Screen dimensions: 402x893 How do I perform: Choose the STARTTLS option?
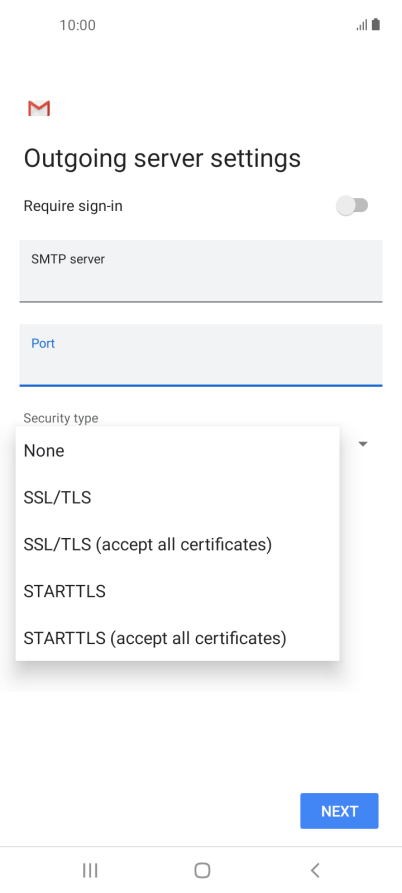point(178,591)
